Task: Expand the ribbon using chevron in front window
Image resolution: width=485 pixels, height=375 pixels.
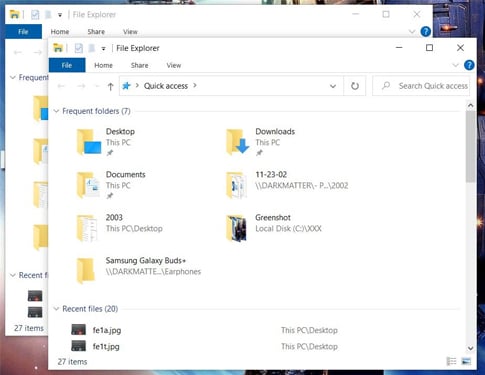Action: pos(455,65)
